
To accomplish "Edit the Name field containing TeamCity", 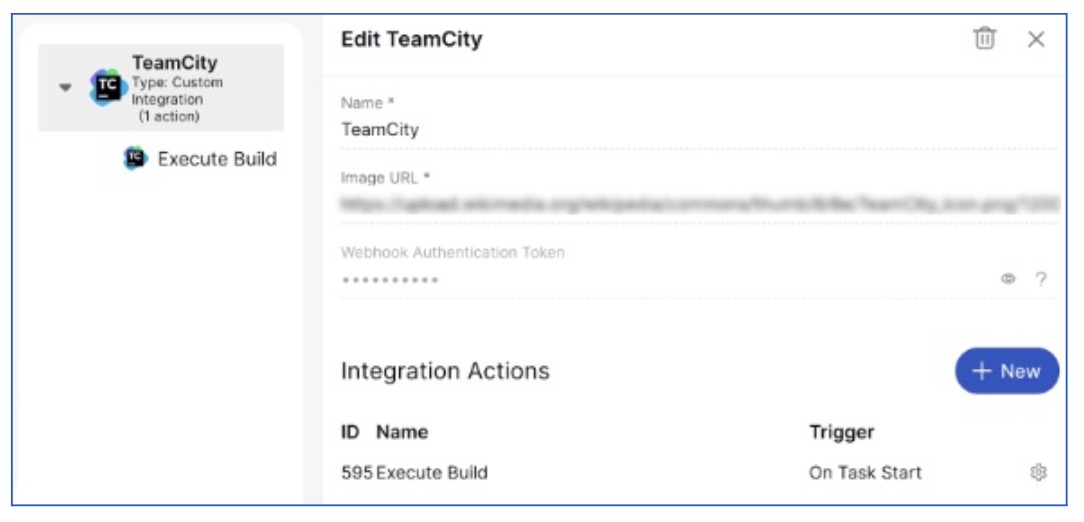I will click(699, 129).
